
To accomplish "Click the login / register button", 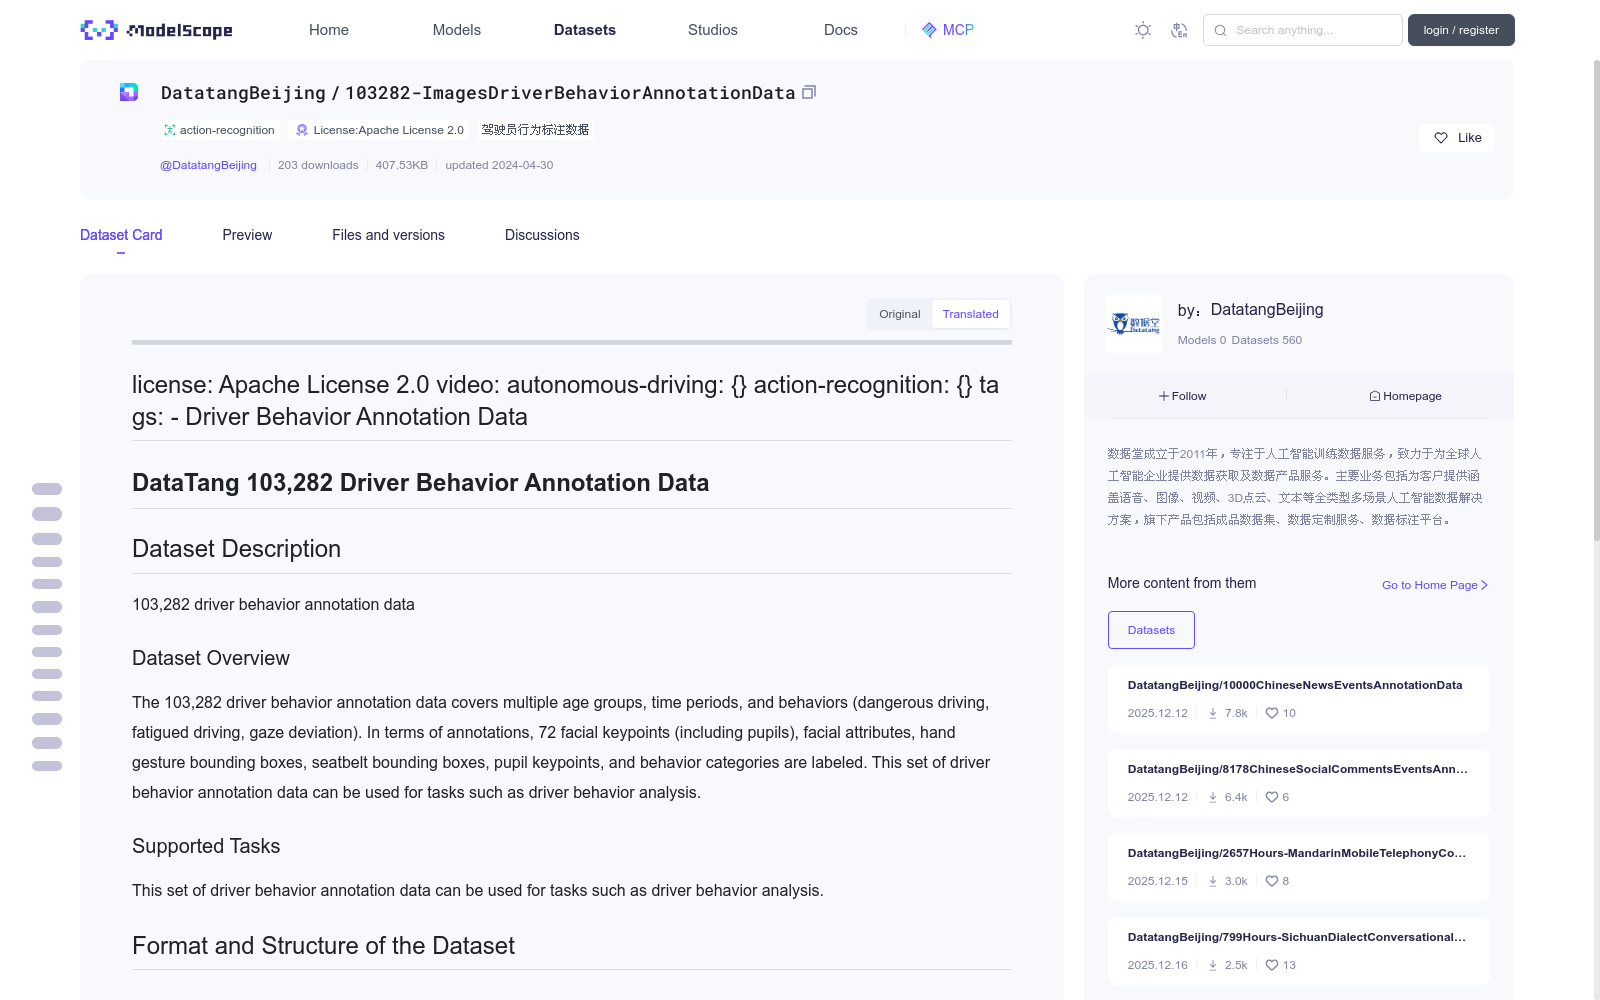I will click(x=1461, y=30).
